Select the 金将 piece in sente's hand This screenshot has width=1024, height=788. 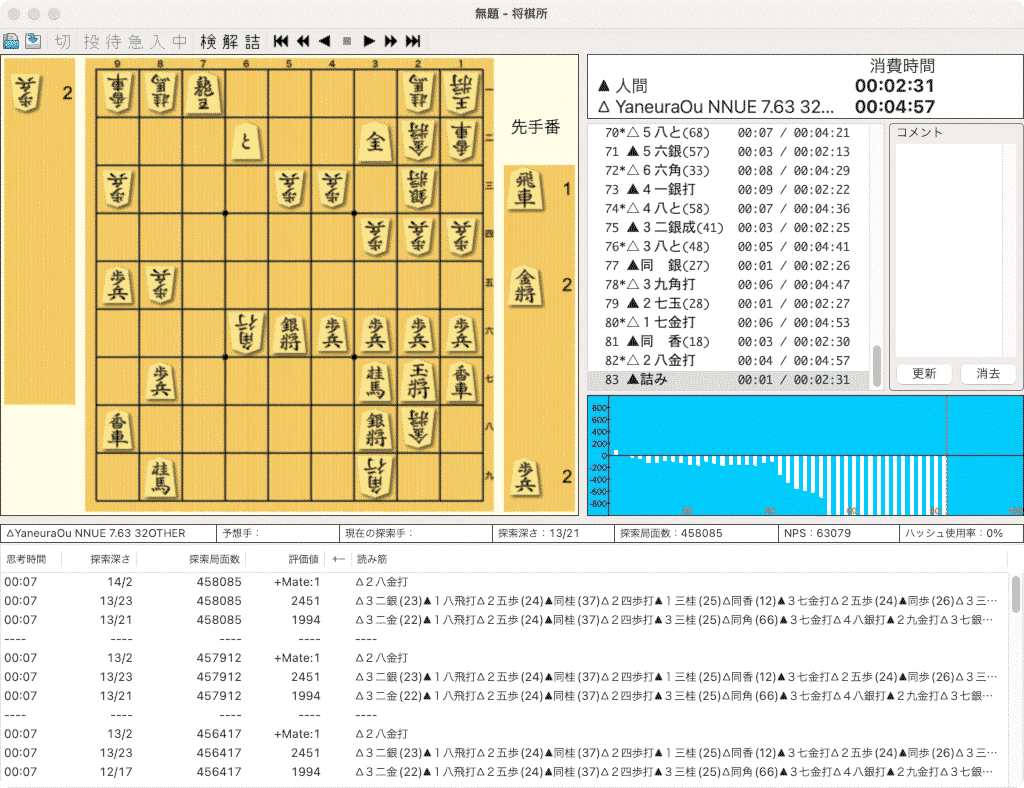[525, 285]
